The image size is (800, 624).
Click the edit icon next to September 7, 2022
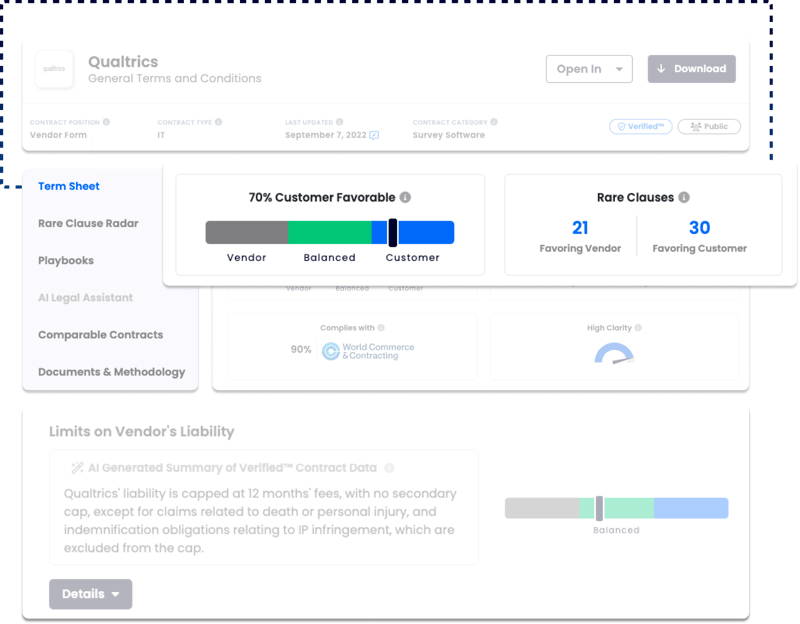tap(374, 135)
